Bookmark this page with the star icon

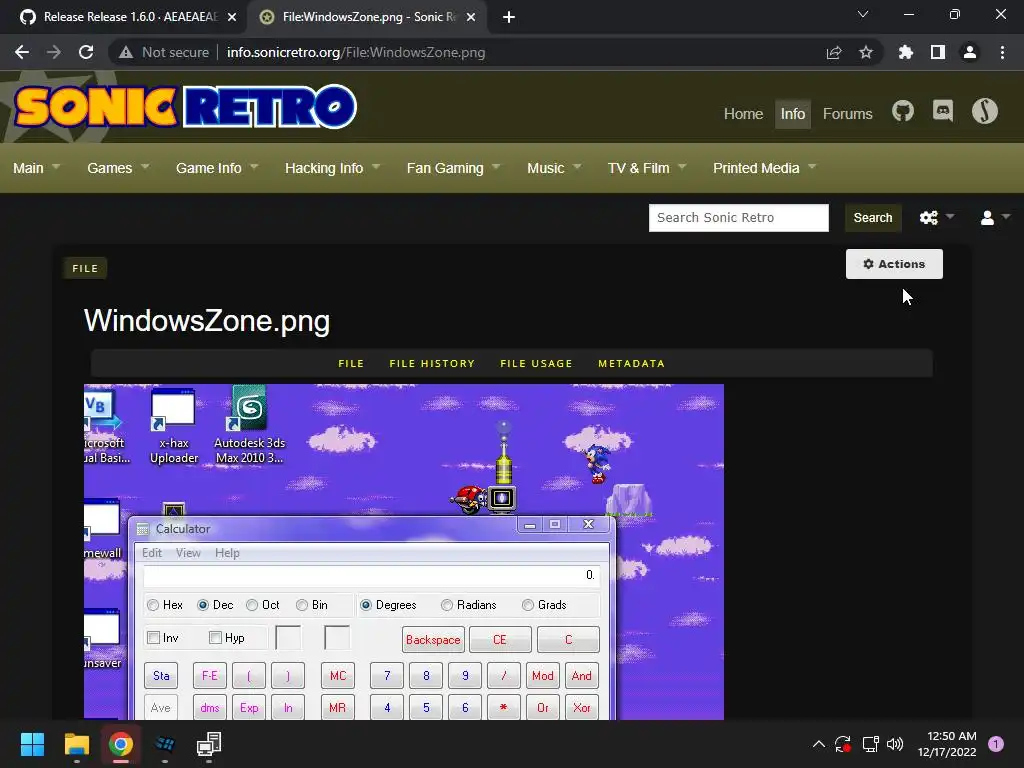click(865, 52)
